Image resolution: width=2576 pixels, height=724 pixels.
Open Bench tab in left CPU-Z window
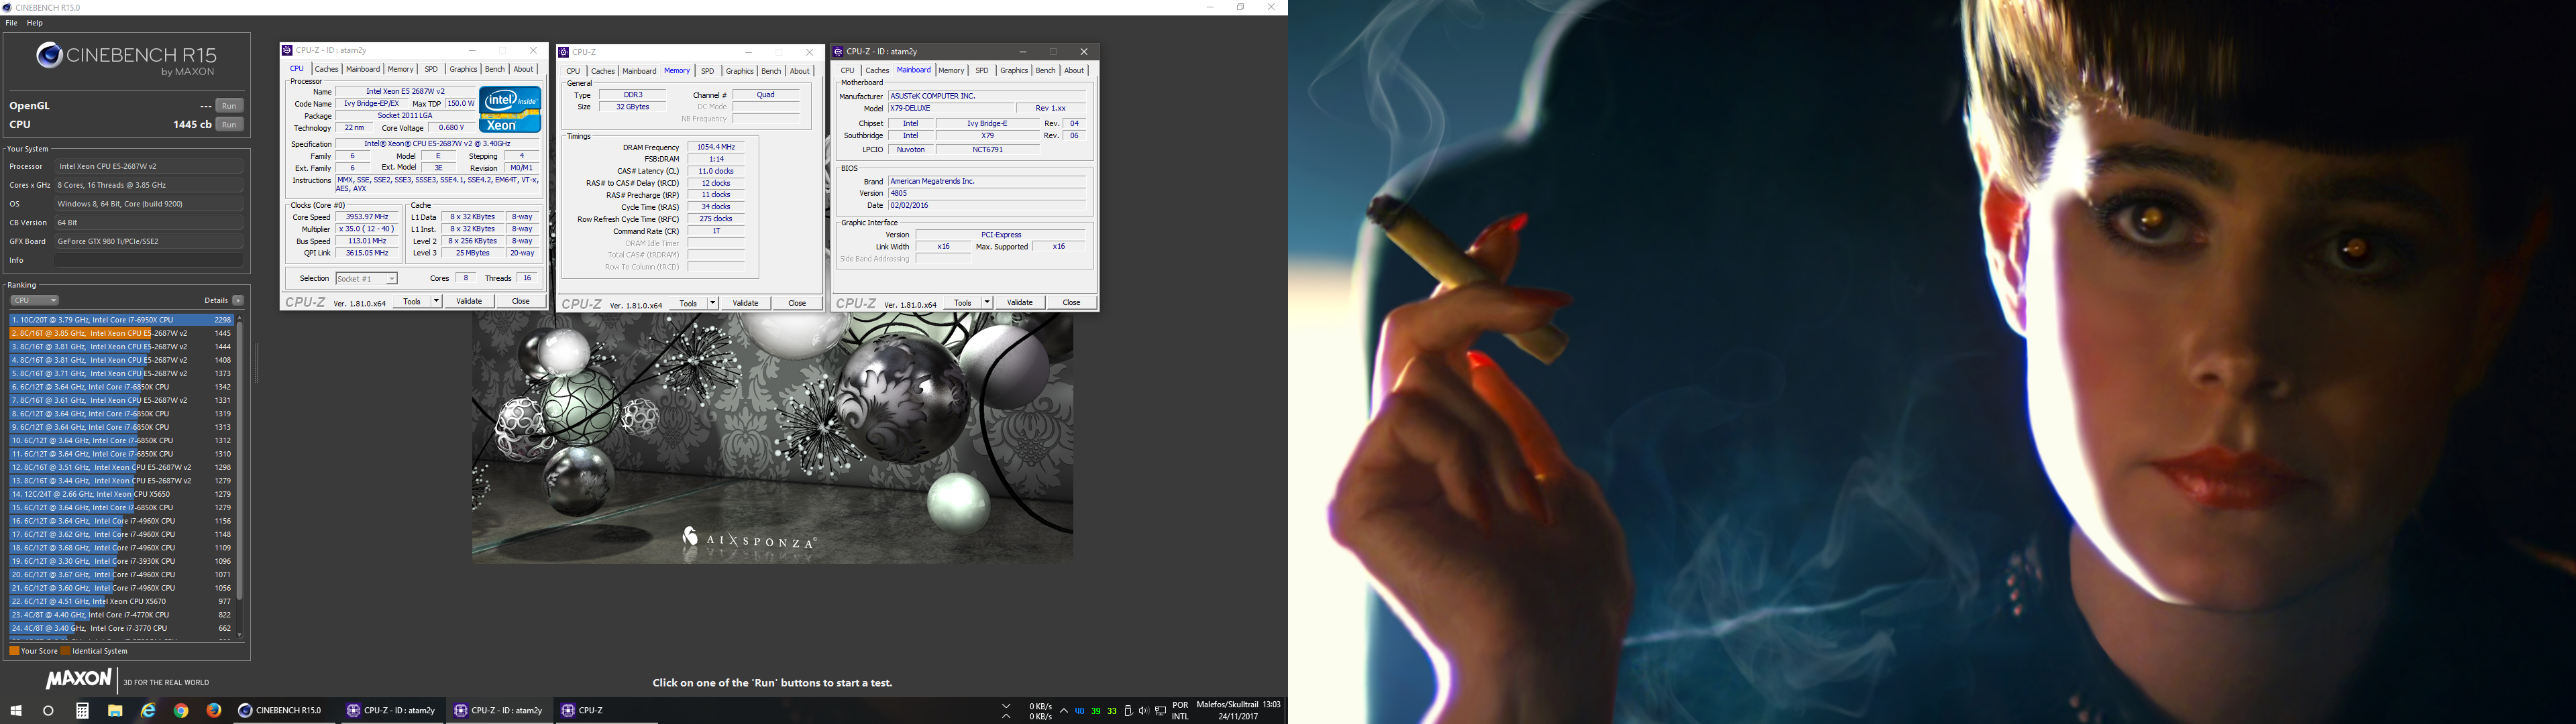pos(495,69)
